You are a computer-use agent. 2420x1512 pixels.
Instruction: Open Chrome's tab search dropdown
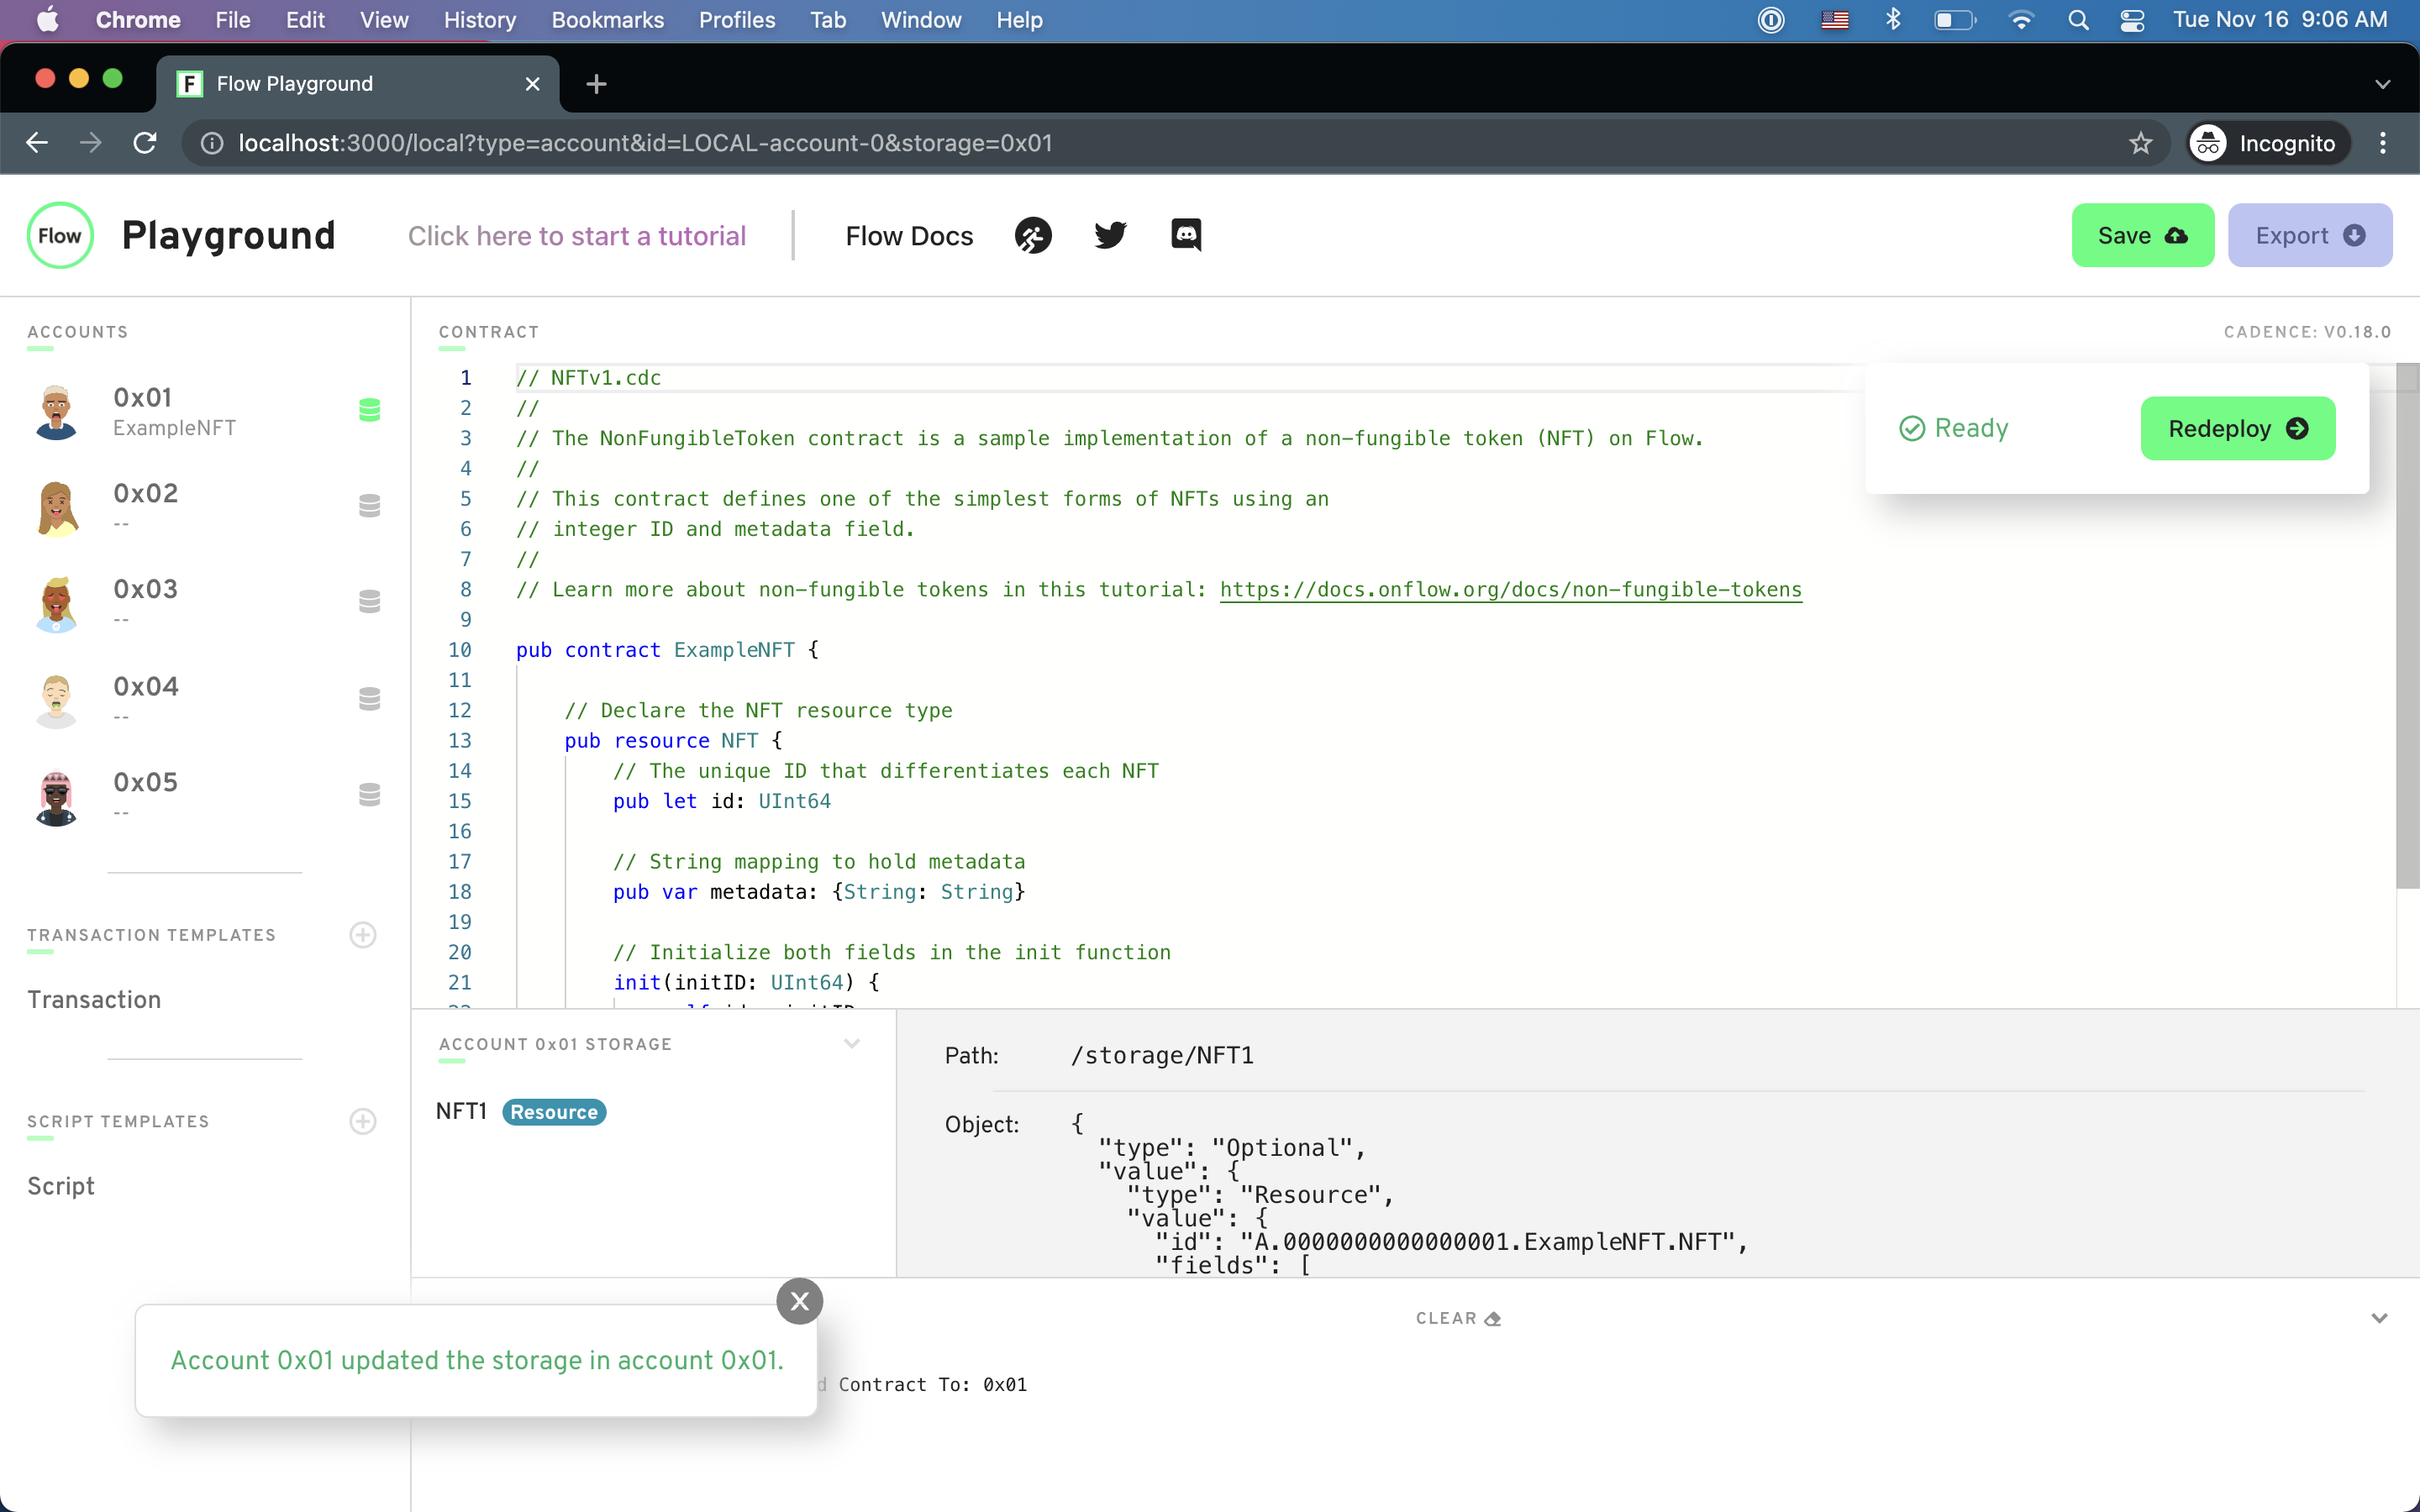click(x=2383, y=83)
